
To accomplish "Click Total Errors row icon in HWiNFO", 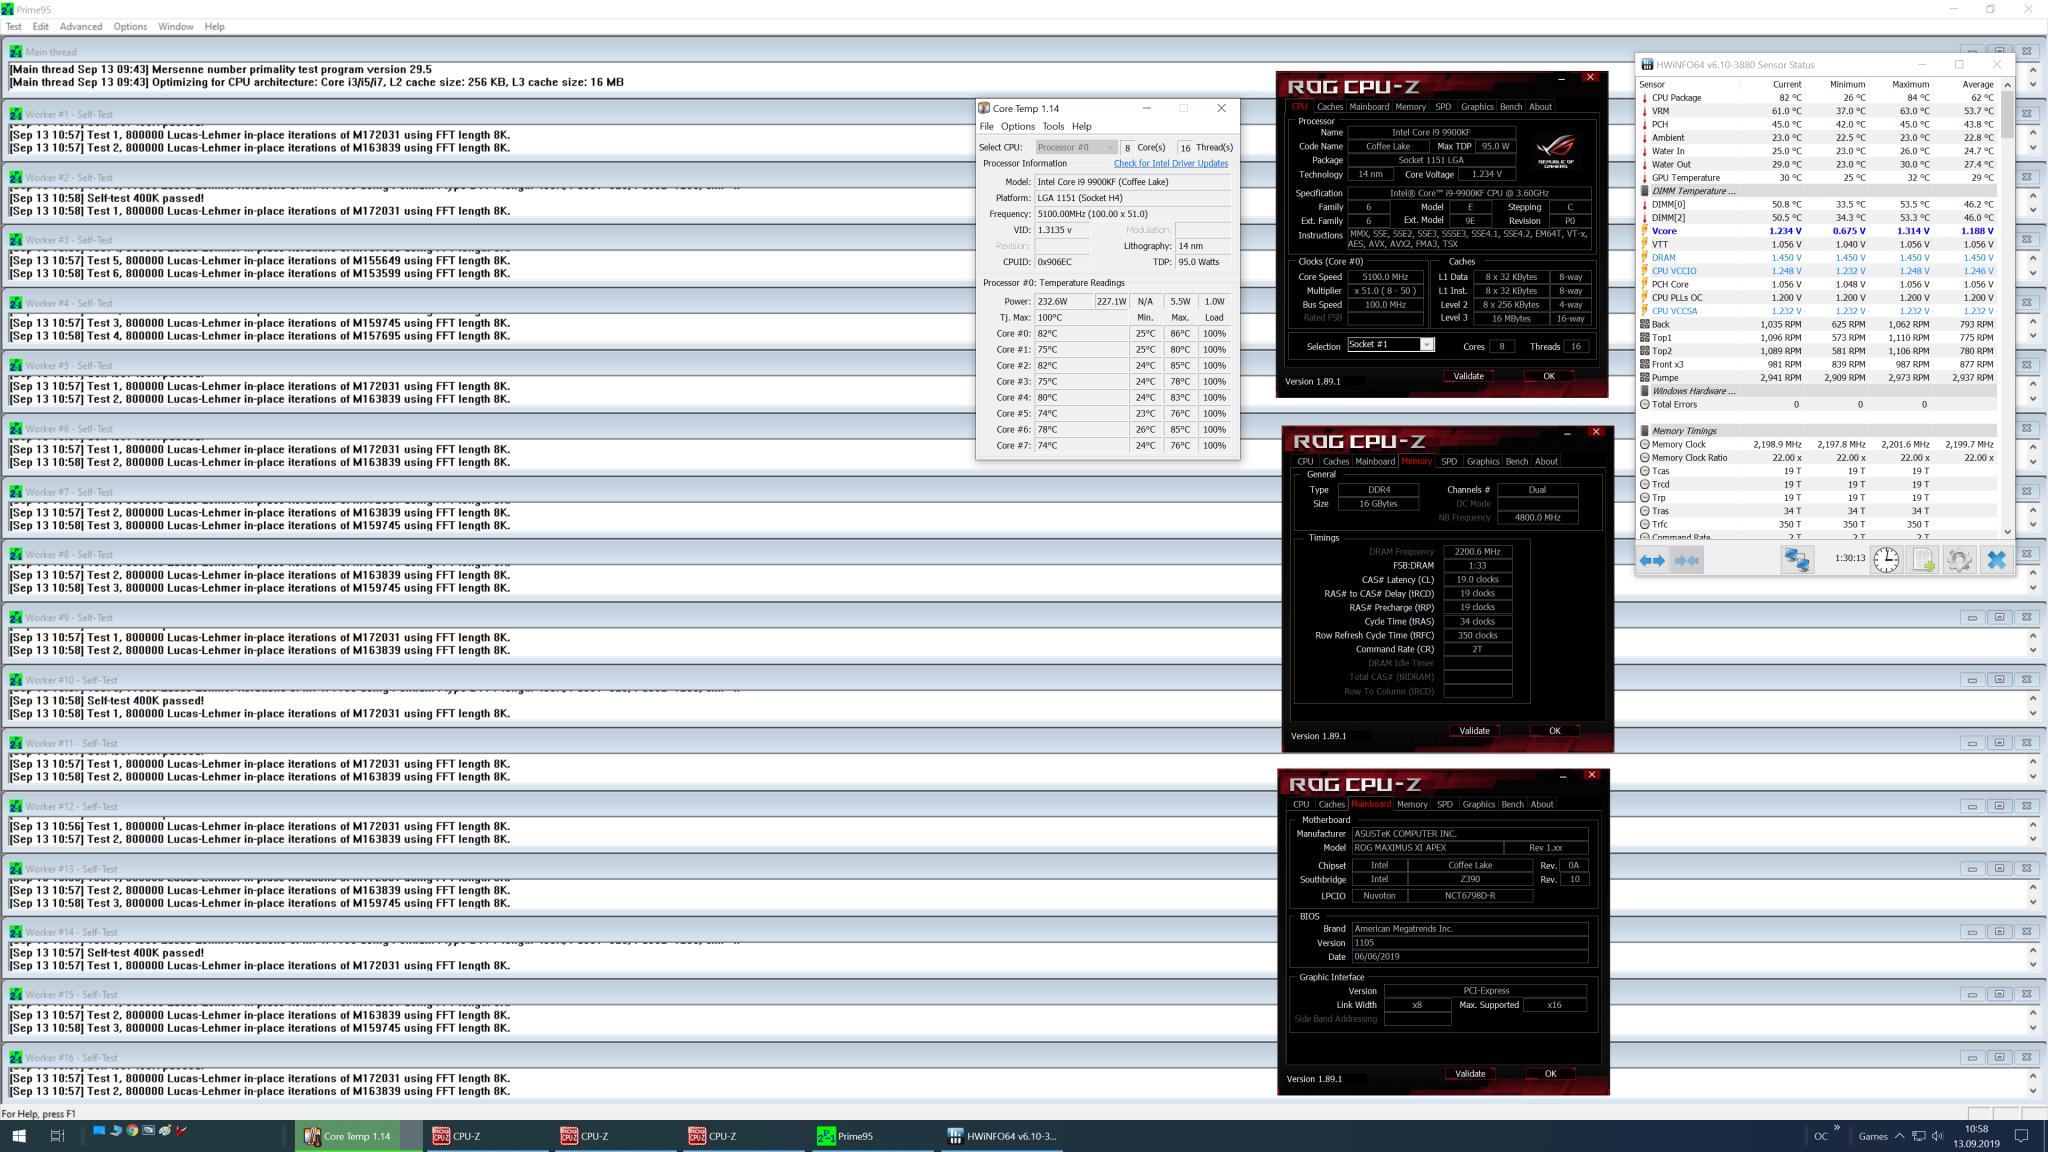I will [x=1645, y=405].
